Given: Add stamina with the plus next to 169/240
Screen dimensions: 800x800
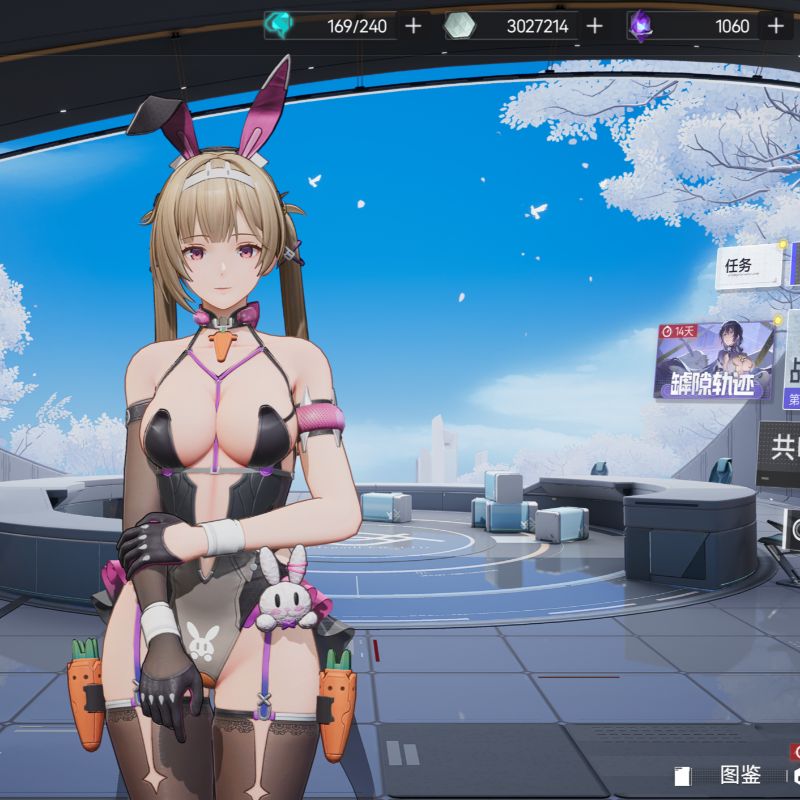Looking at the screenshot, I should coord(413,26).
